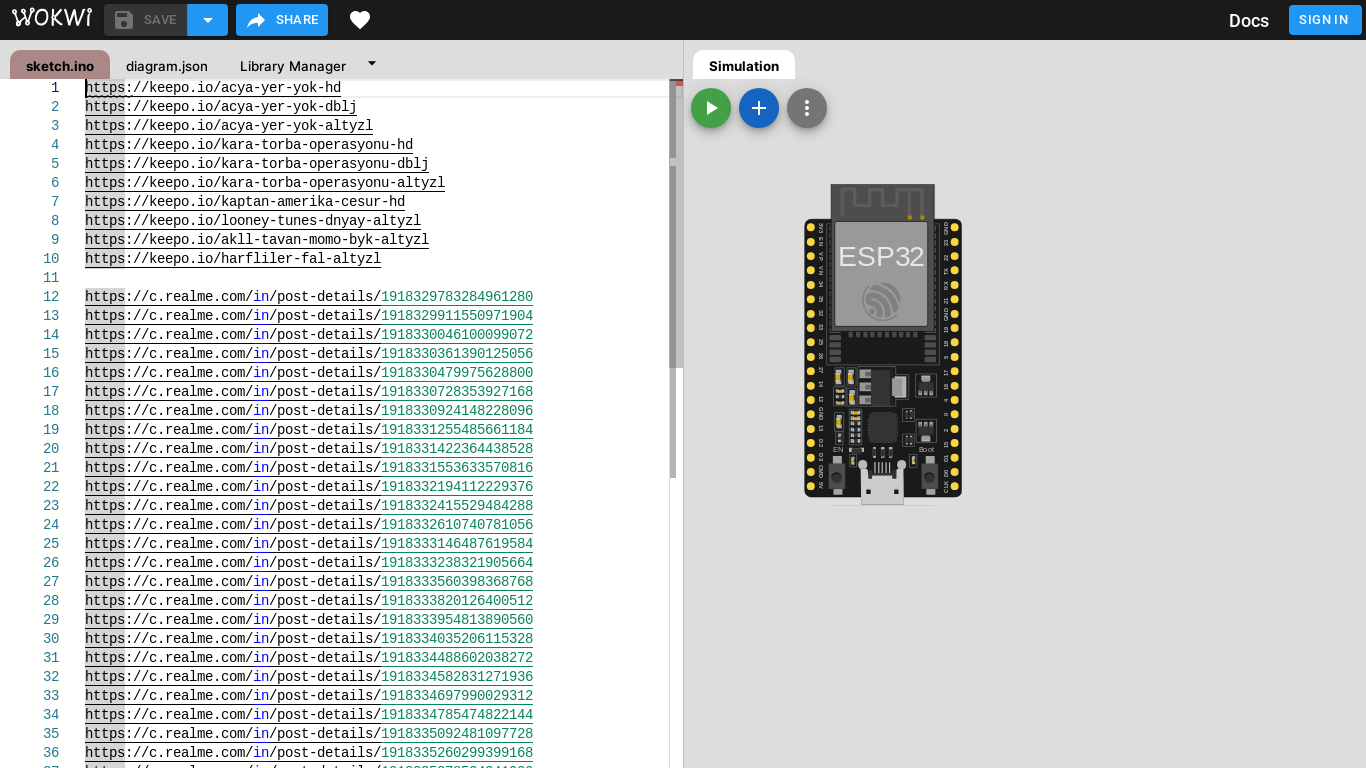1366x768 pixels.
Task: Click line 7 kaptan-amerika-cesur-hd URL
Action: (245, 202)
